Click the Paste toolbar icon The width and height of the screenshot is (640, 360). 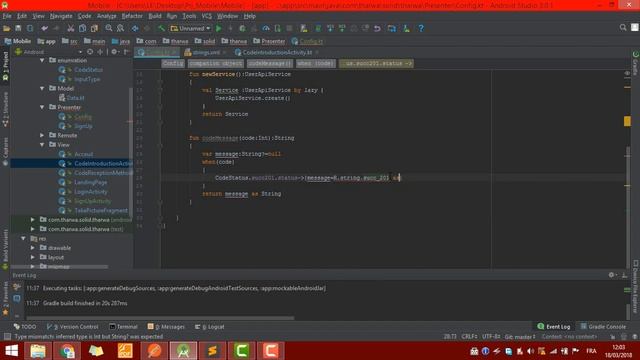pos(94,28)
